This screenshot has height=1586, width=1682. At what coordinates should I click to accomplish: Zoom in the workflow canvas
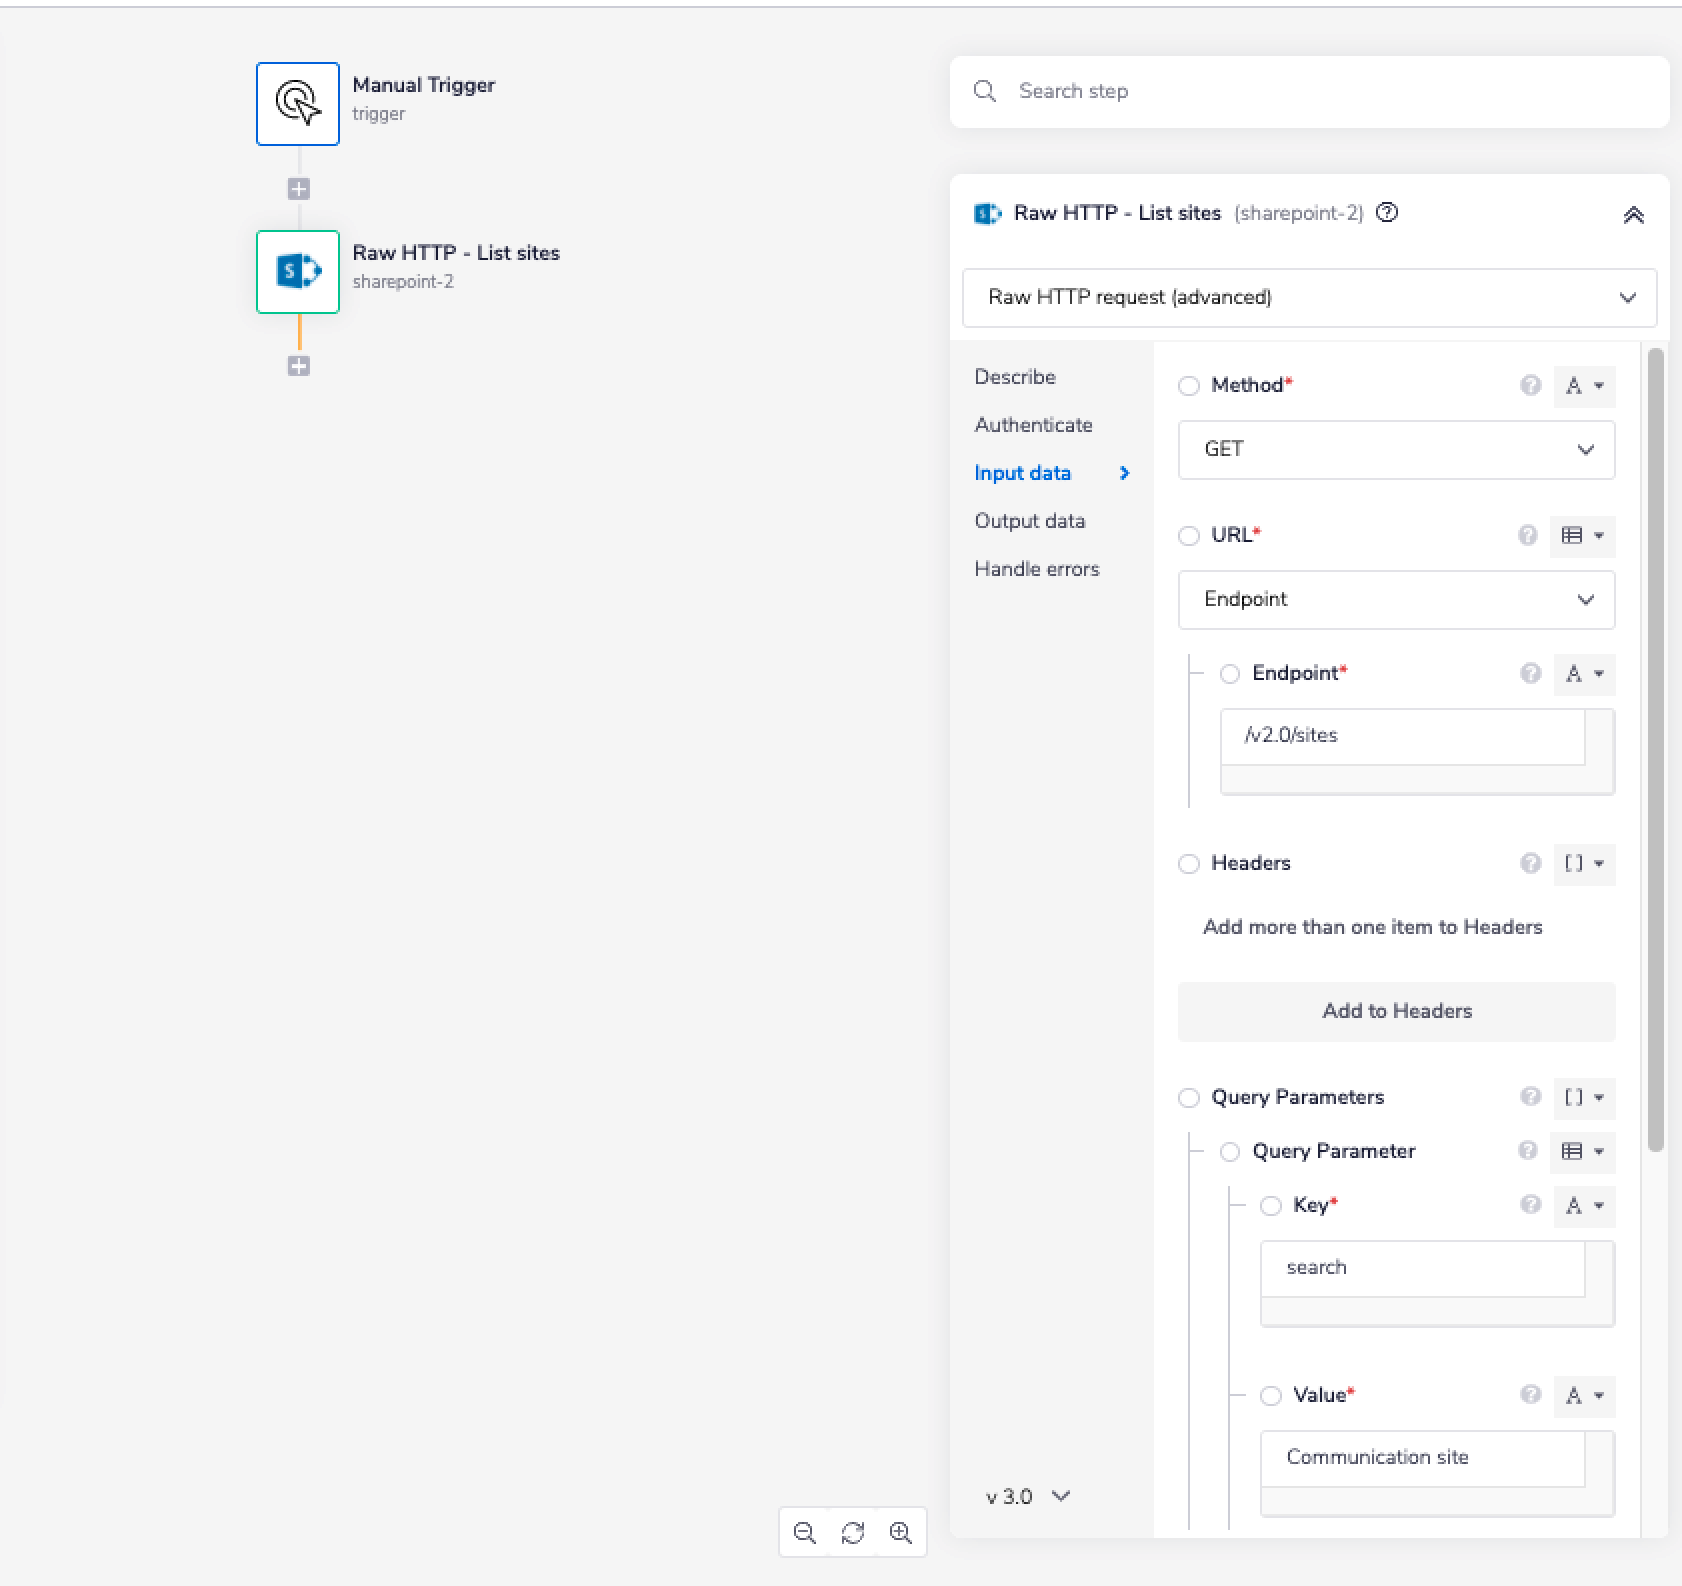click(x=900, y=1532)
